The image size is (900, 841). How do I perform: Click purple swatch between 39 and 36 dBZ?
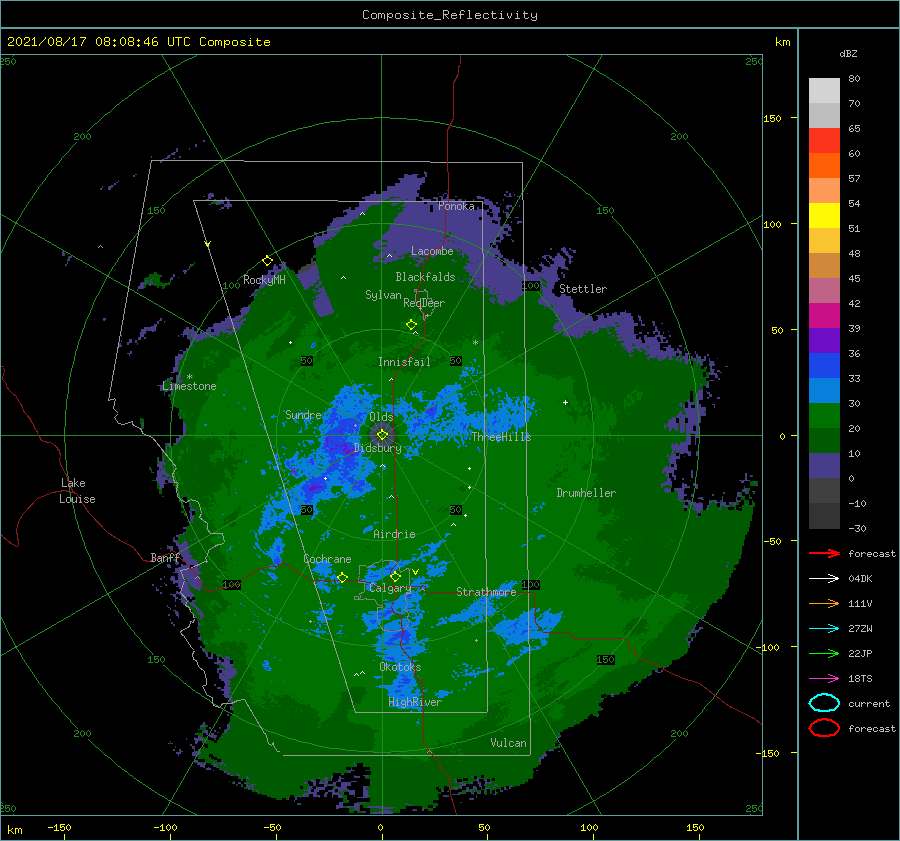tap(824, 341)
